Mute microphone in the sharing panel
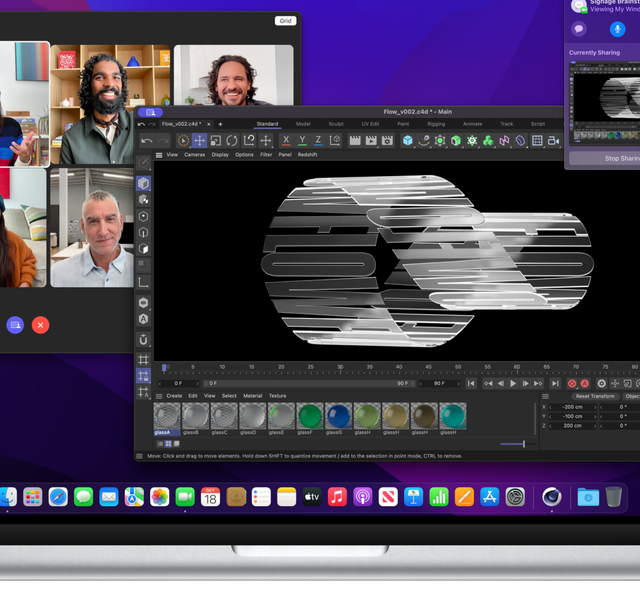The width and height of the screenshot is (640, 609). (x=617, y=29)
